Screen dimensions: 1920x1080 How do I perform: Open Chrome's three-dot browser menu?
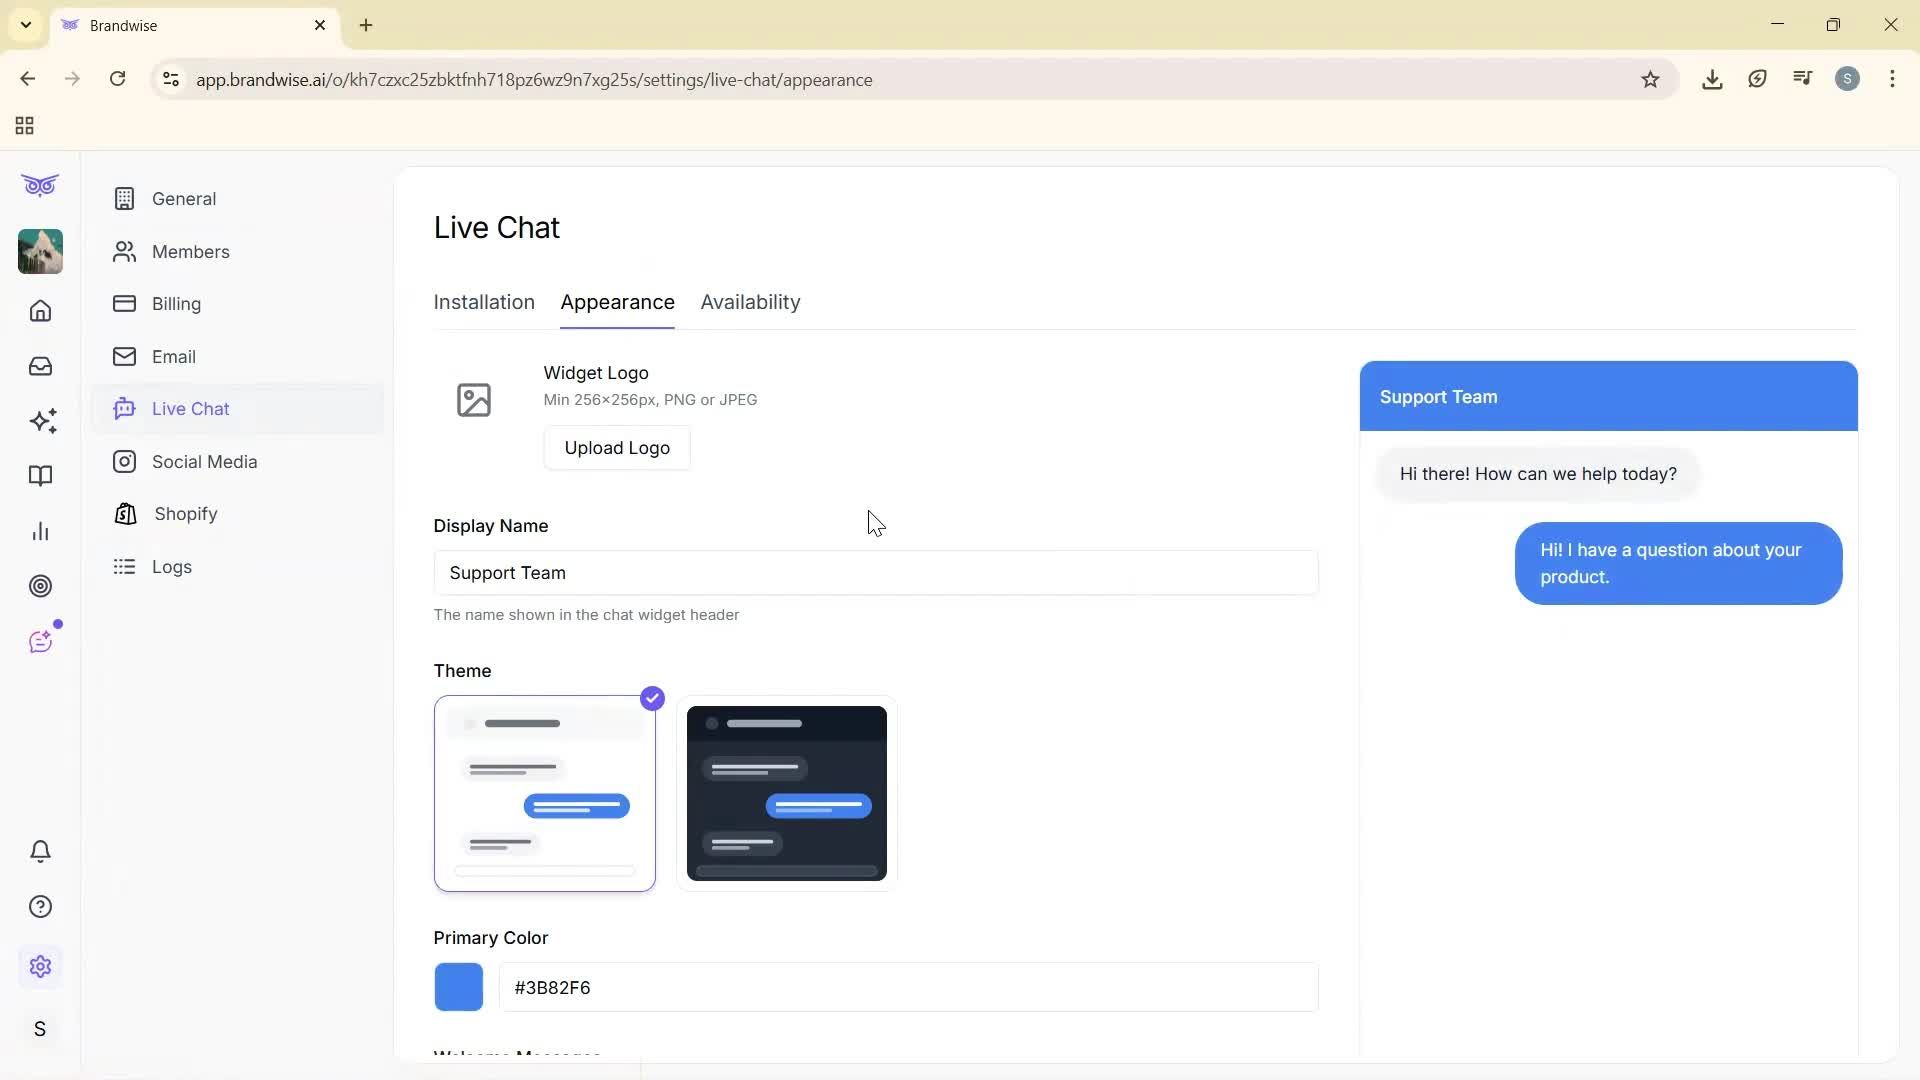1892,79
